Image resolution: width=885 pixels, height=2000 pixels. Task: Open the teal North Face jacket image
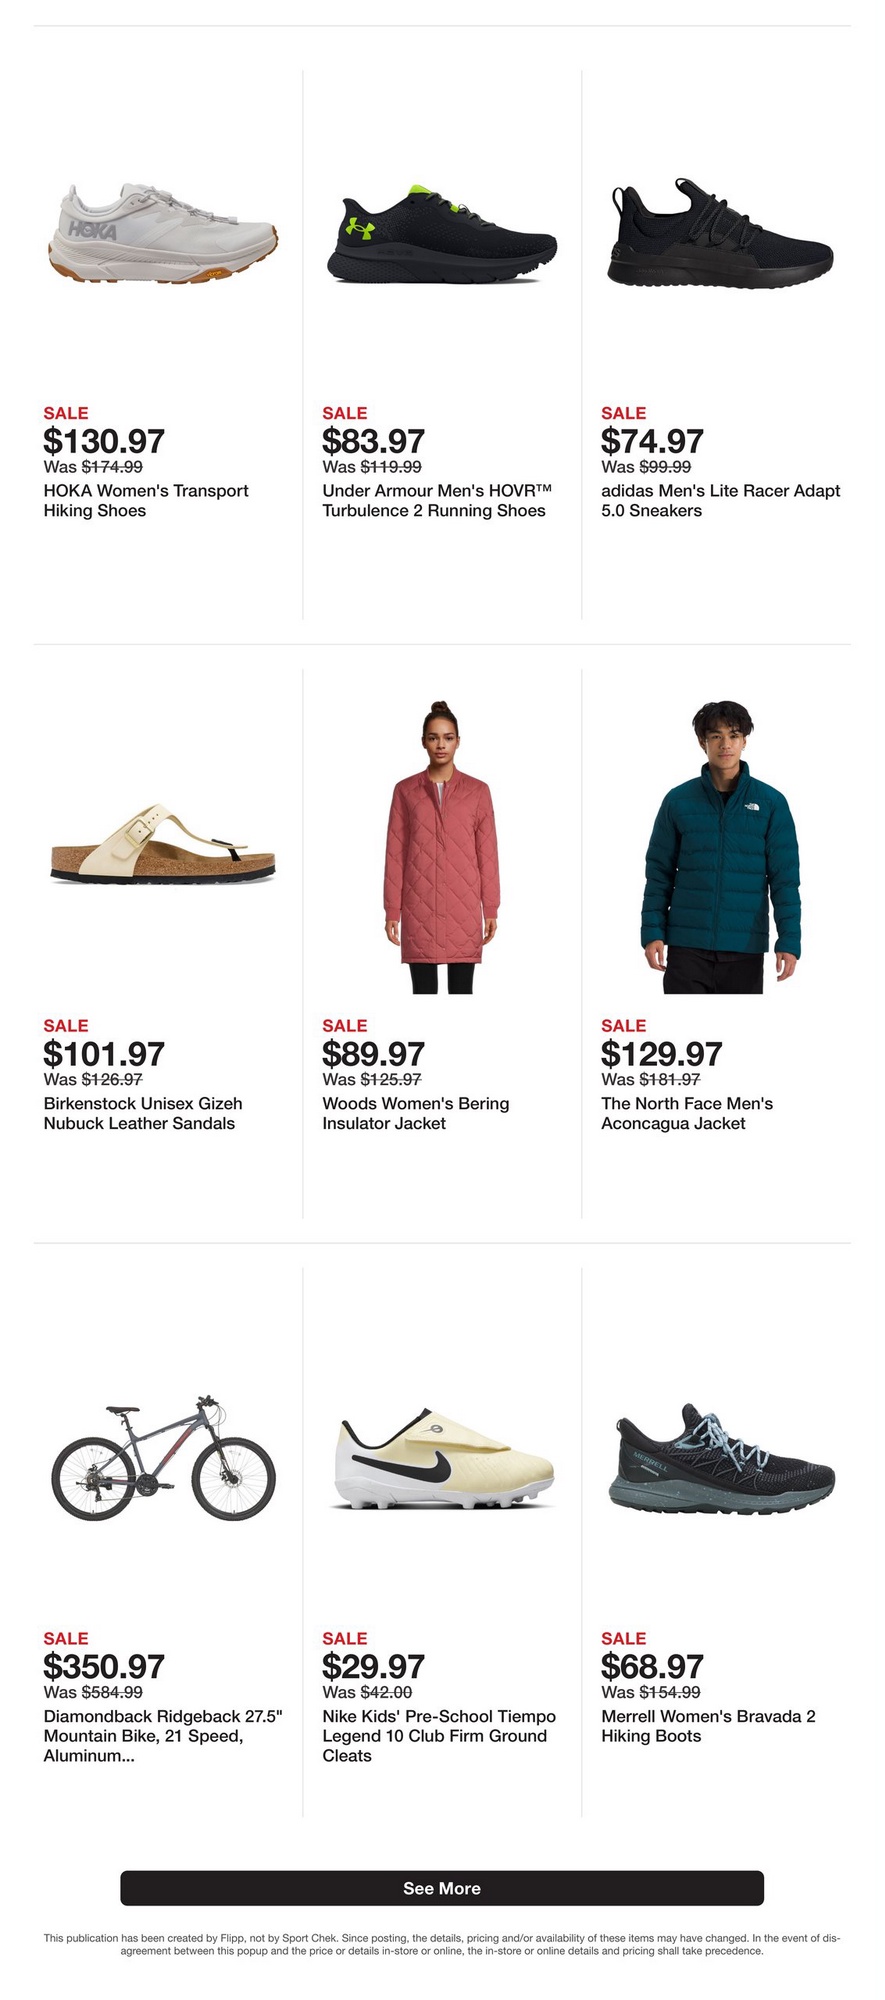pyautogui.click(x=720, y=847)
